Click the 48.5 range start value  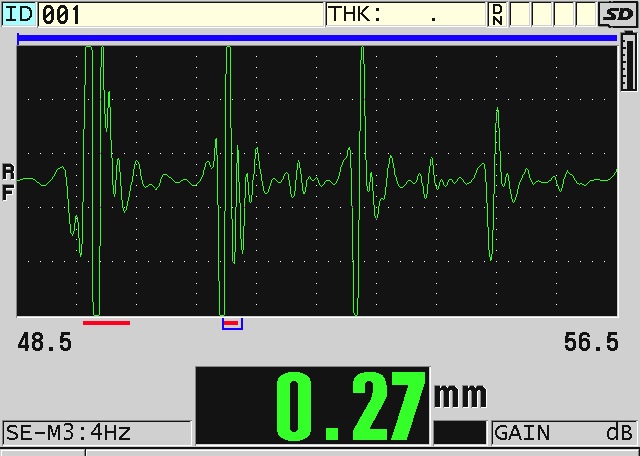coord(44,343)
